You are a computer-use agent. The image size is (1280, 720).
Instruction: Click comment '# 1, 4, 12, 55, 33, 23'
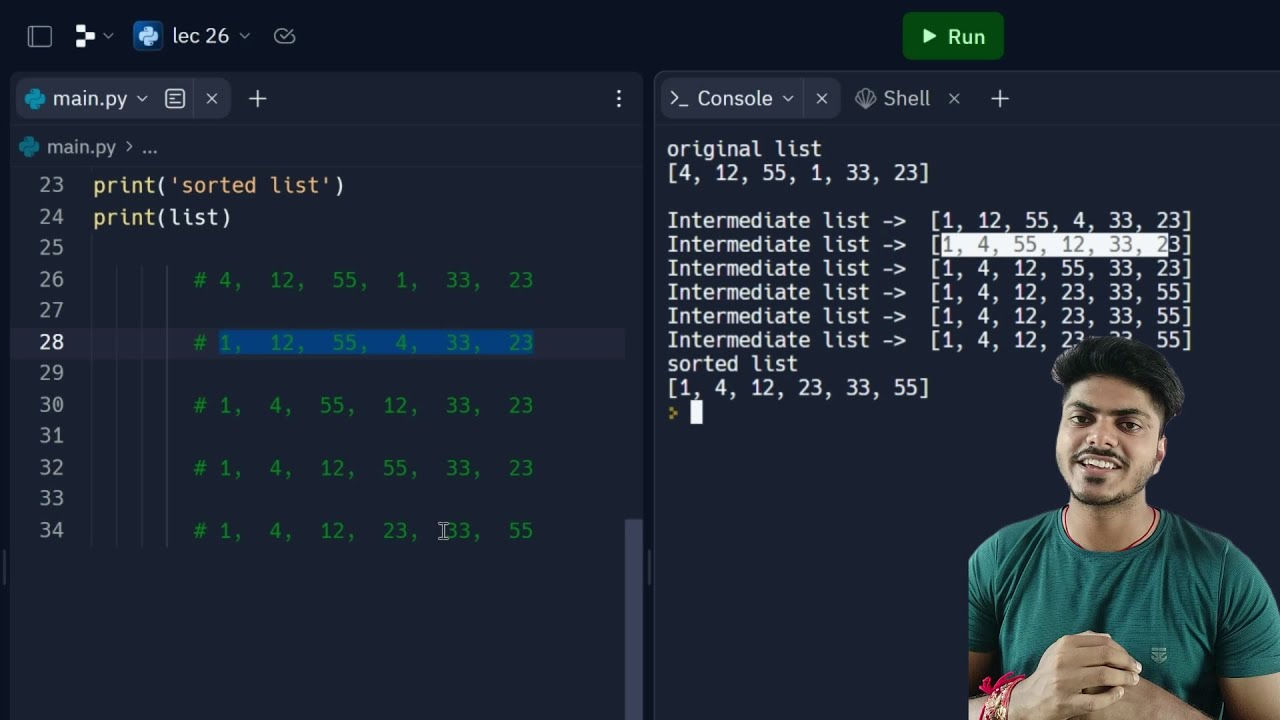coord(364,468)
